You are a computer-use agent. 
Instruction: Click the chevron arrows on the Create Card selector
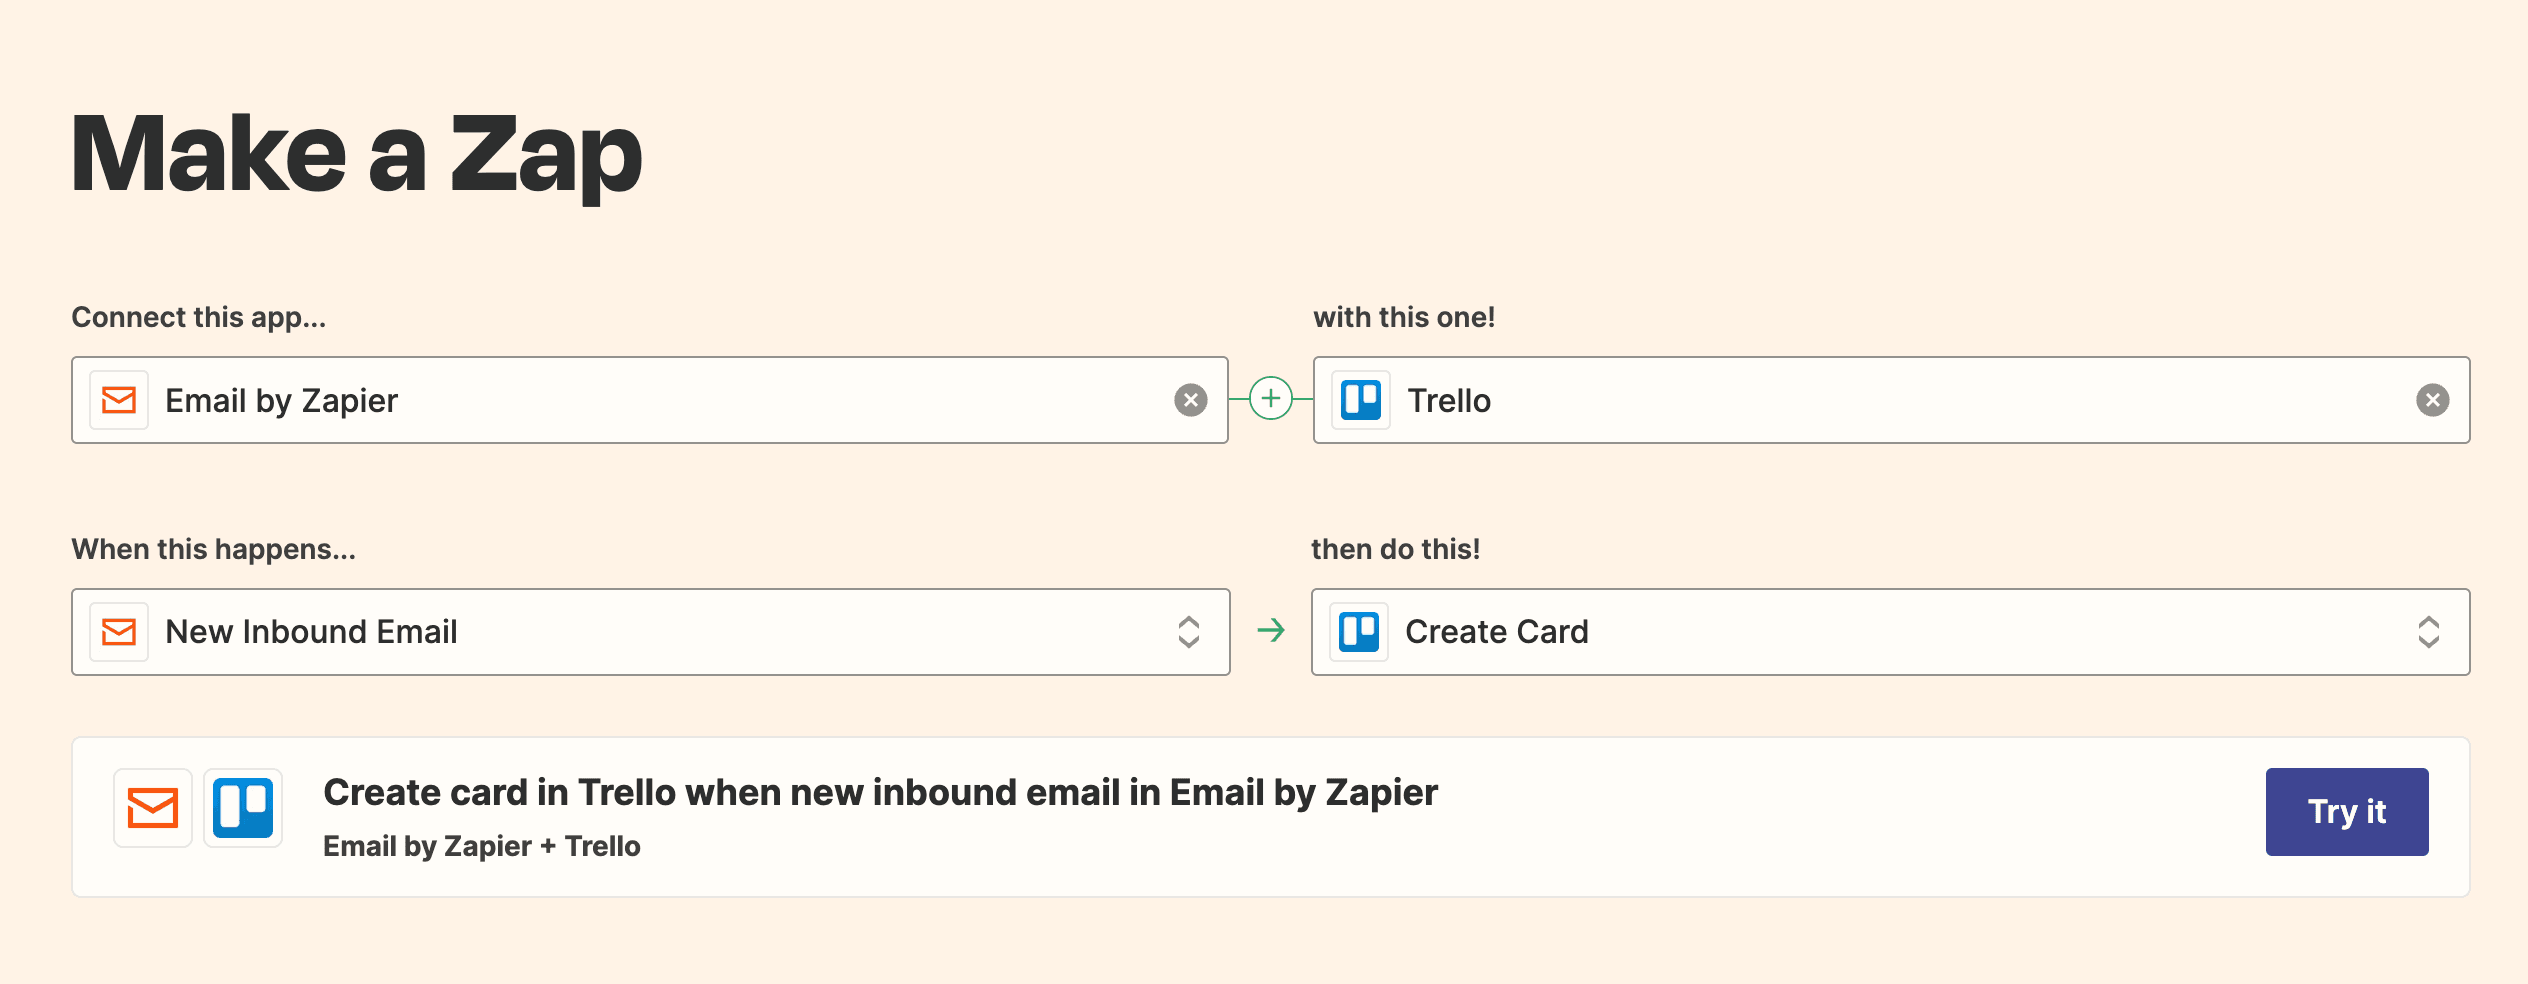pyautogui.click(x=2428, y=632)
